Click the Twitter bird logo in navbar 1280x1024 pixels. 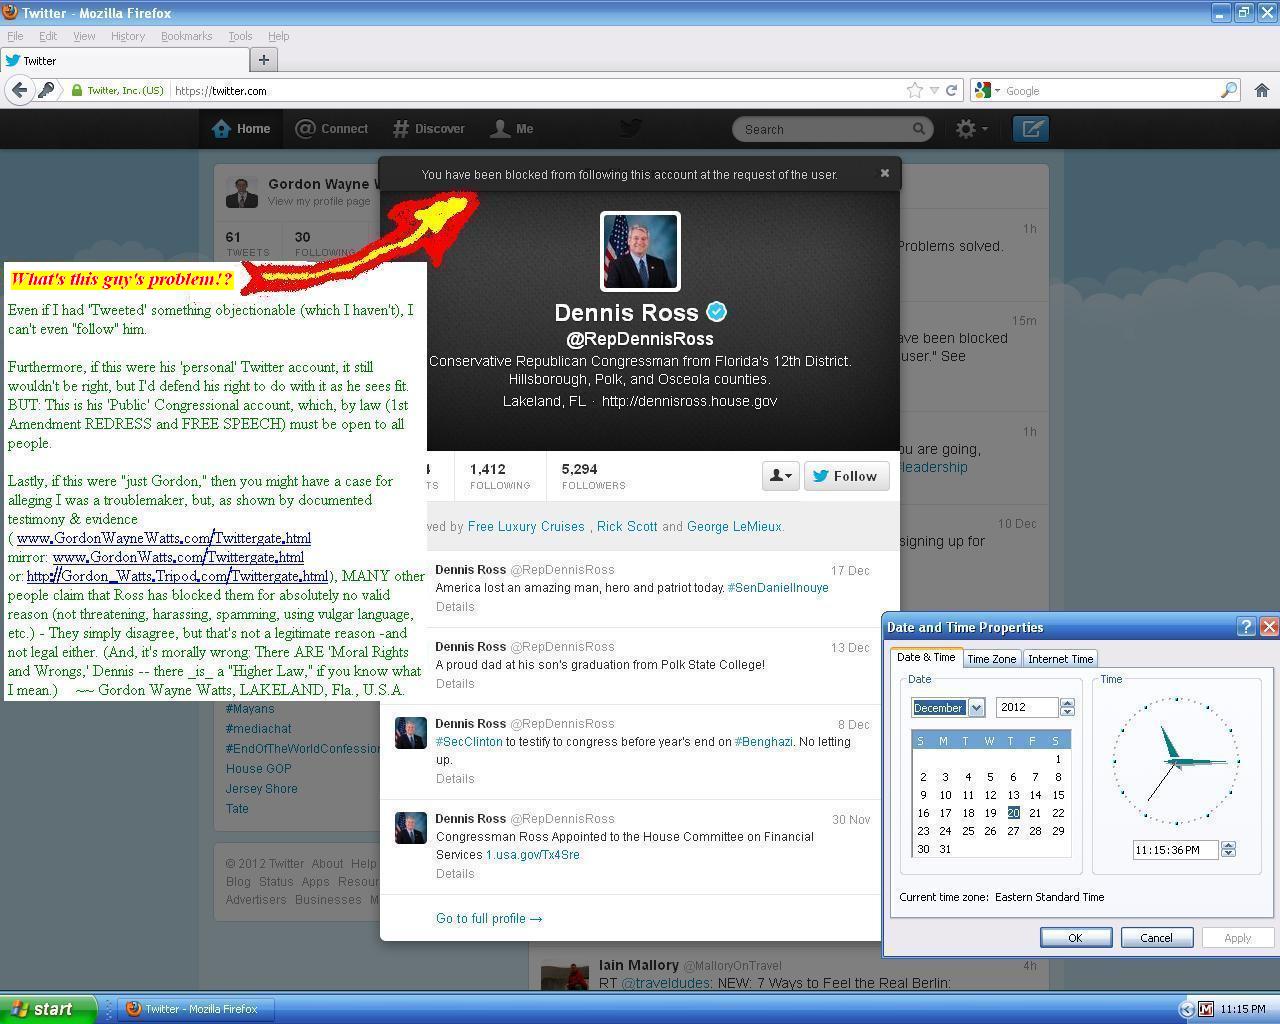(630, 128)
